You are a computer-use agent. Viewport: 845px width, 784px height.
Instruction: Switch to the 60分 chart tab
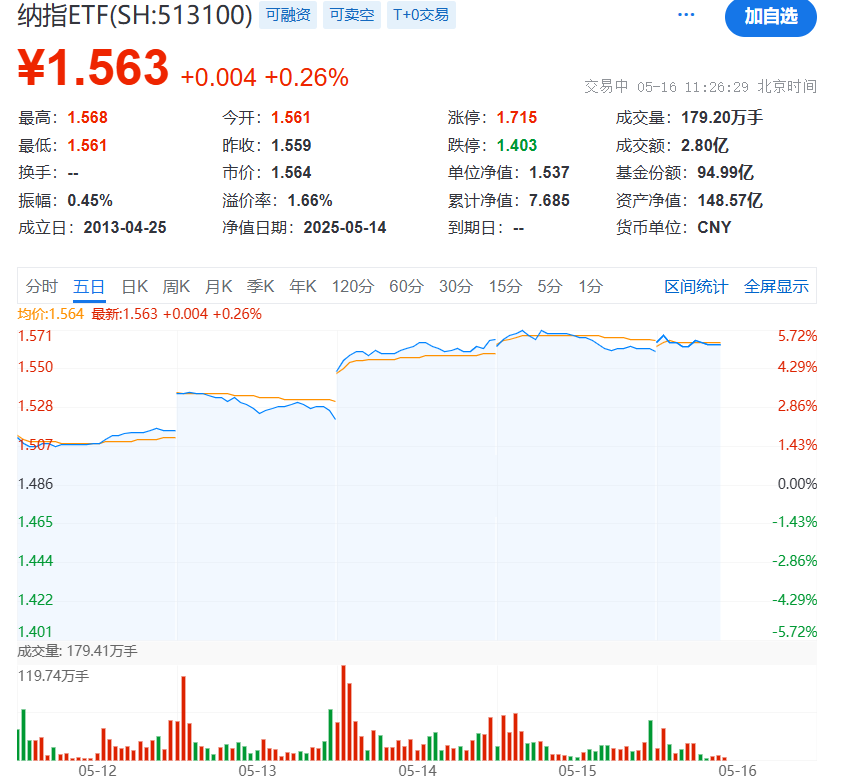tap(406, 286)
